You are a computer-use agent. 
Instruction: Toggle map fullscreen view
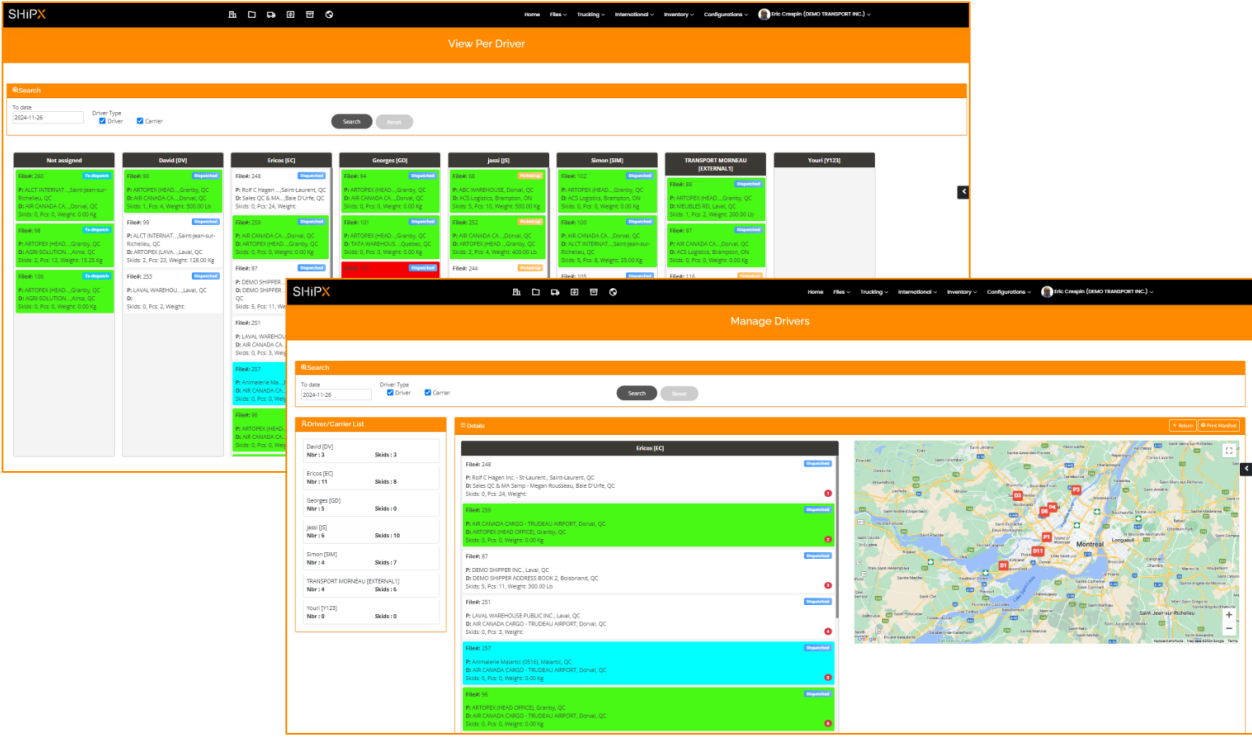coord(1229,451)
